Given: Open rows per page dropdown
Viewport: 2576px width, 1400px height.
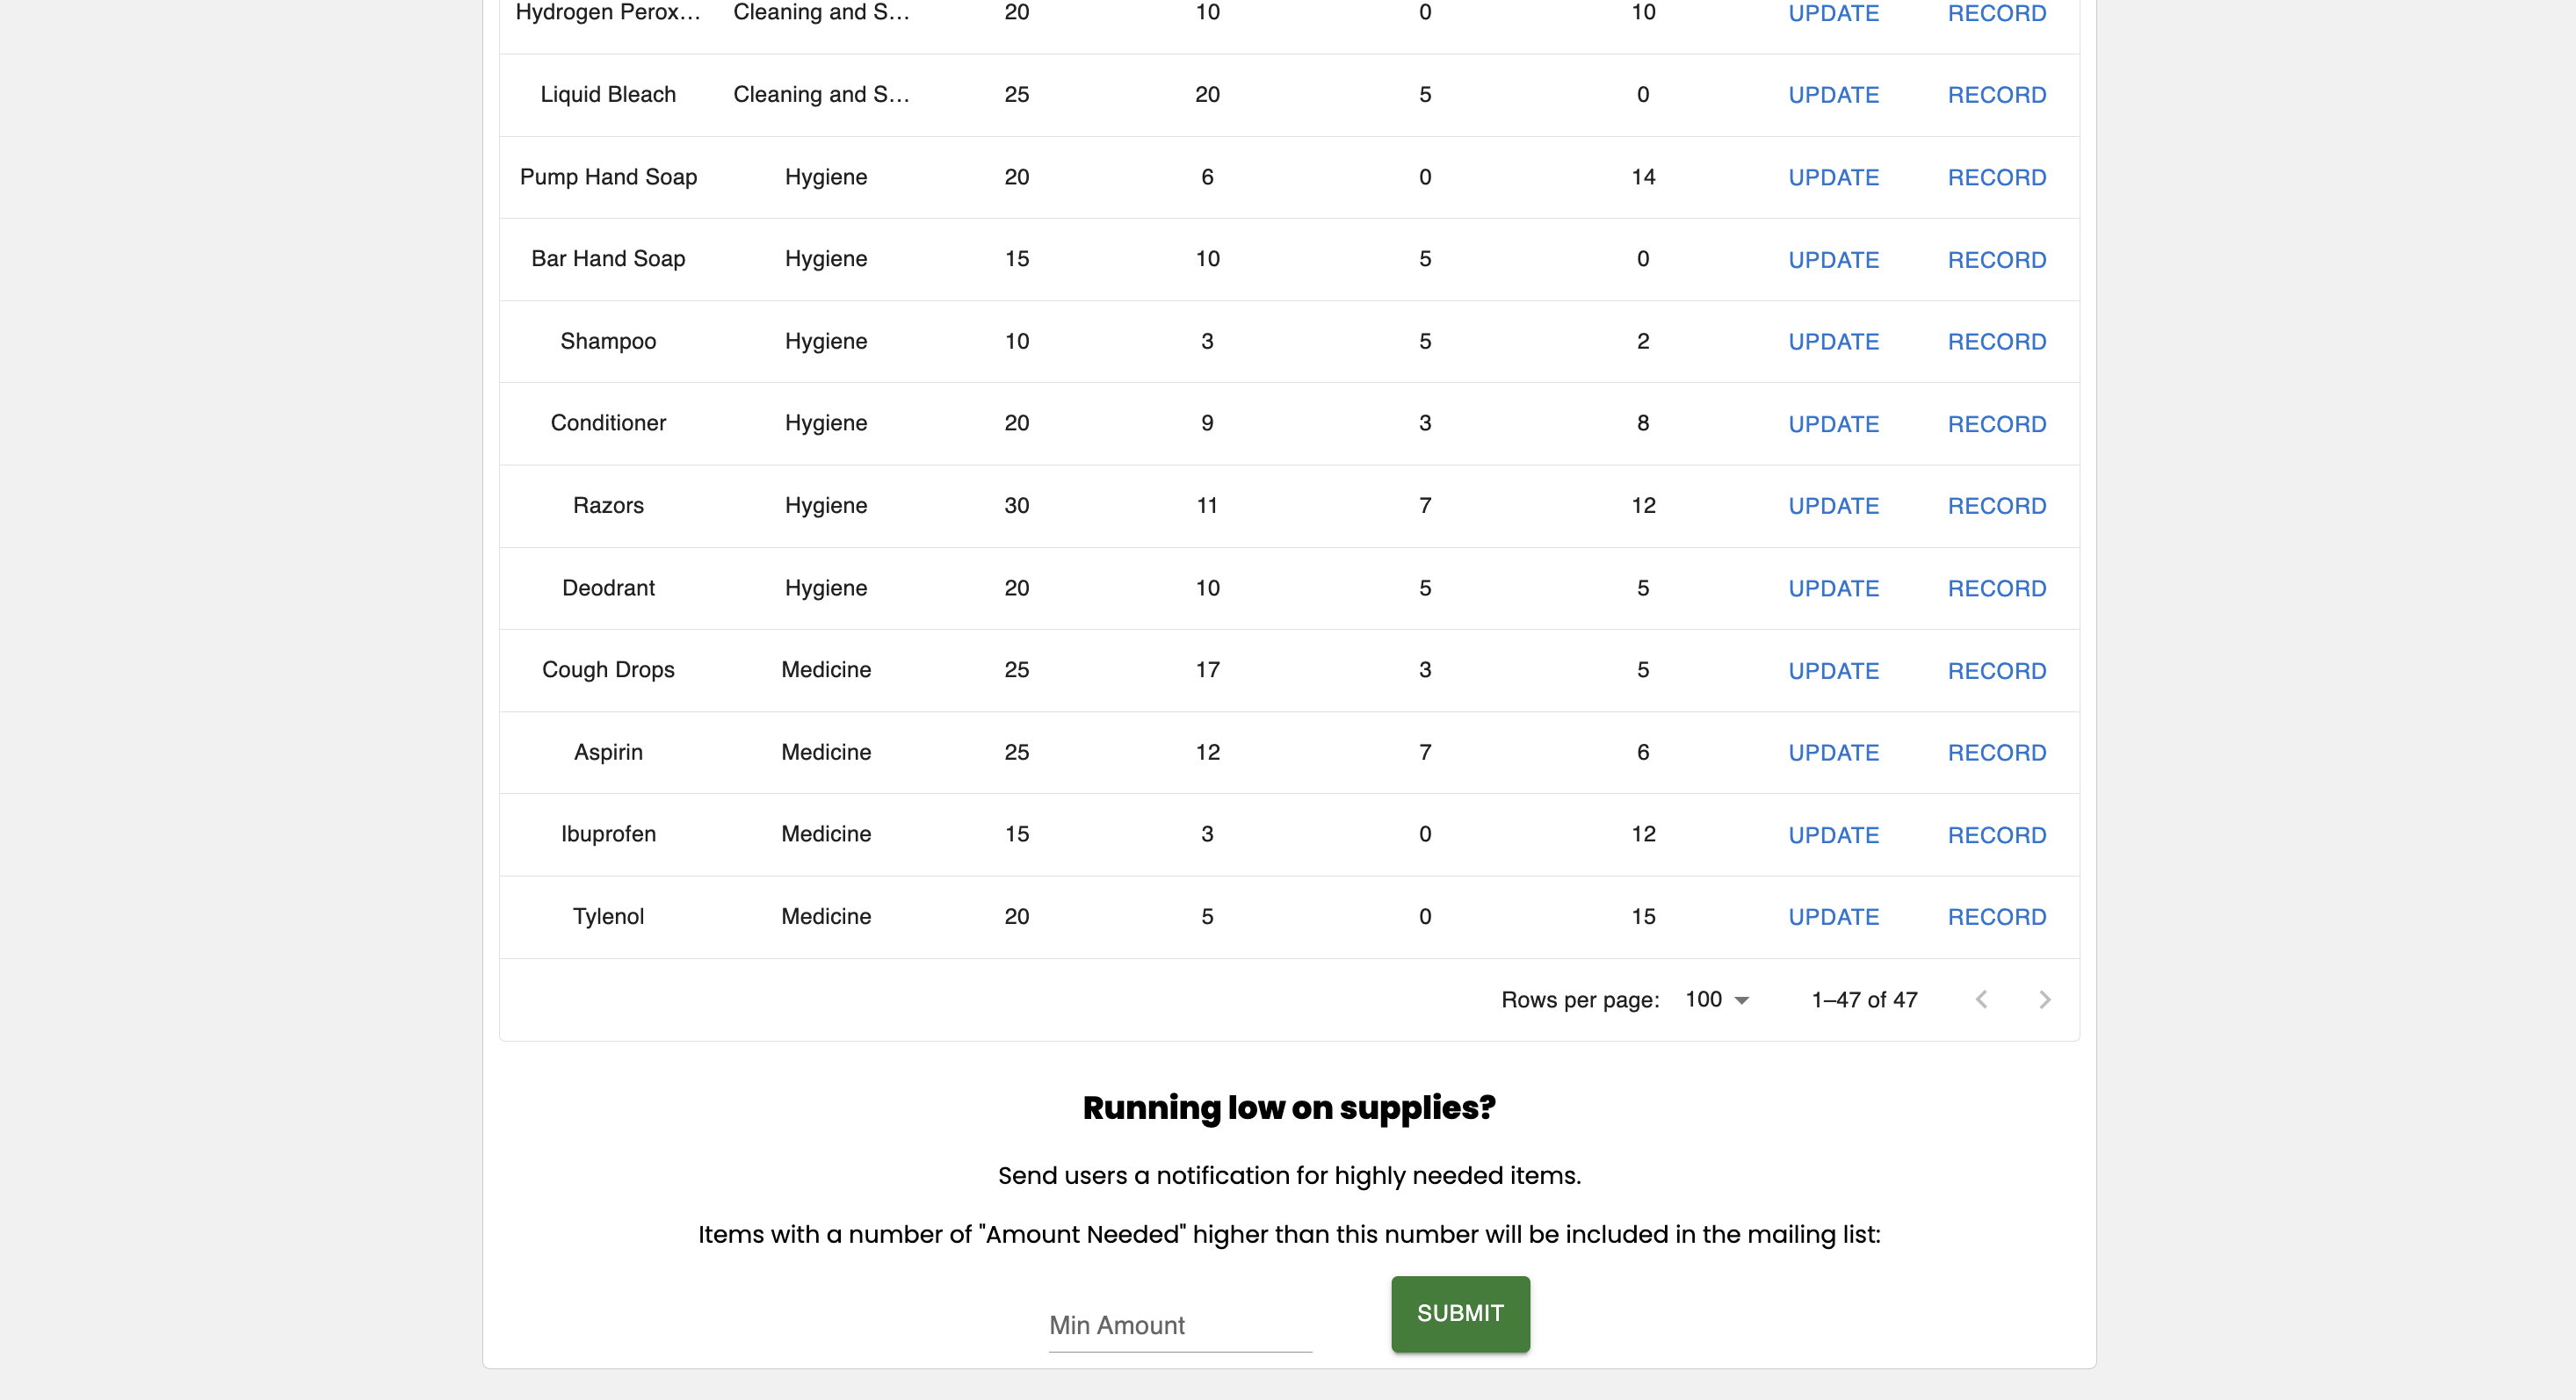Looking at the screenshot, I should click(x=1716, y=1000).
